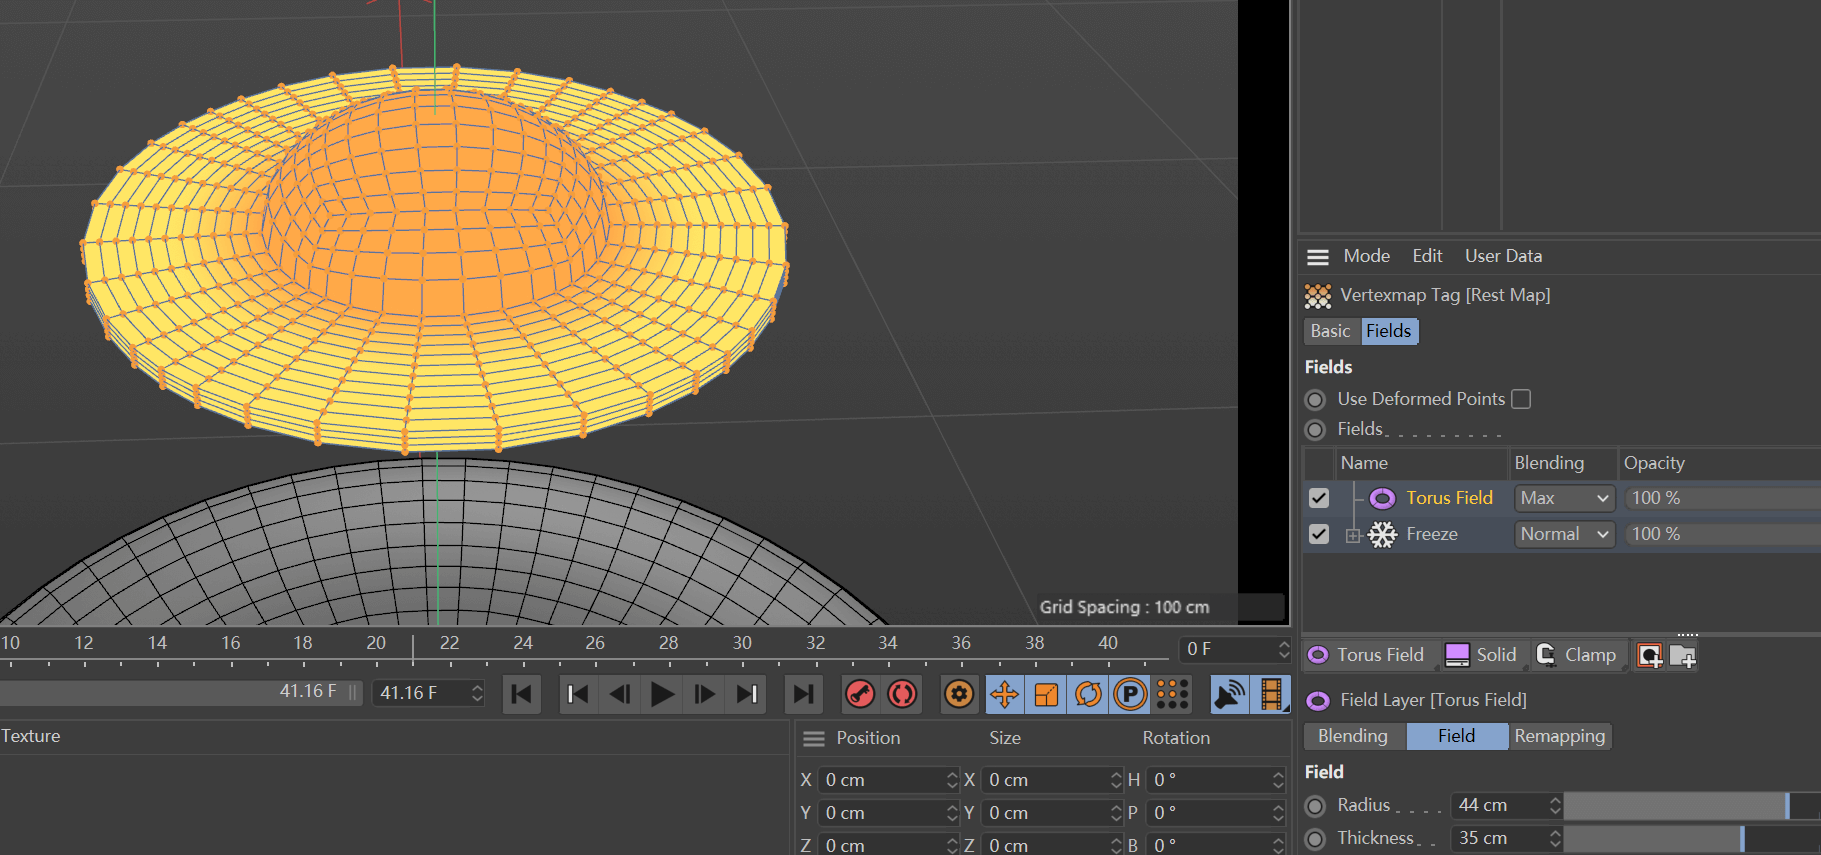
Task: Click Freeze opacity 100 % slider
Action: [x=1722, y=534]
